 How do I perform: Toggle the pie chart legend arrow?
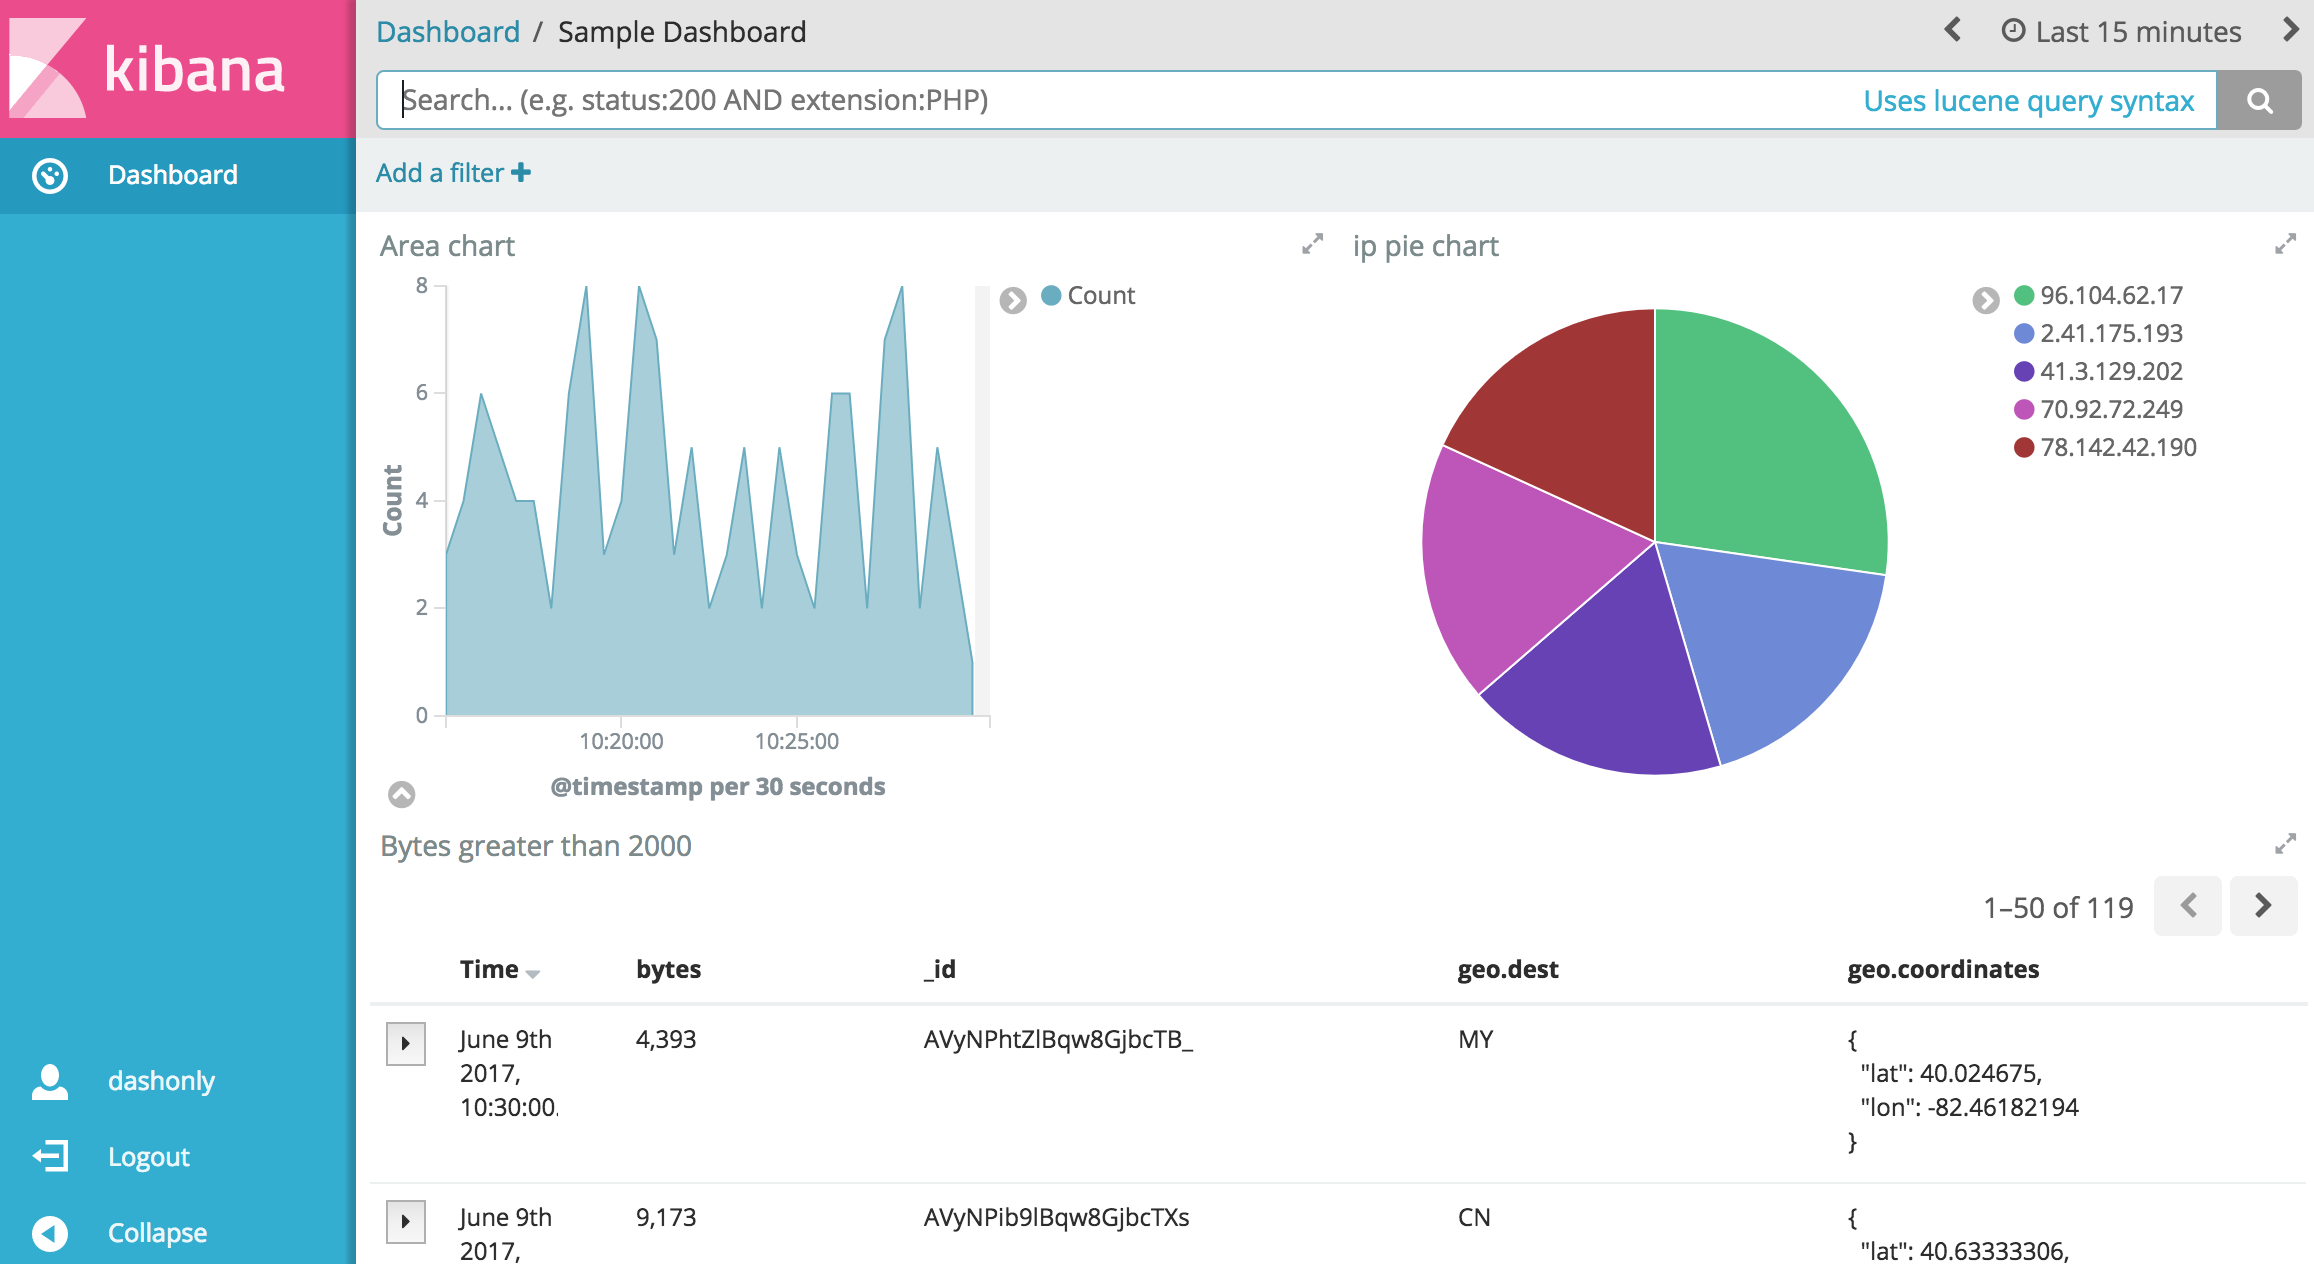[1986, 300]
